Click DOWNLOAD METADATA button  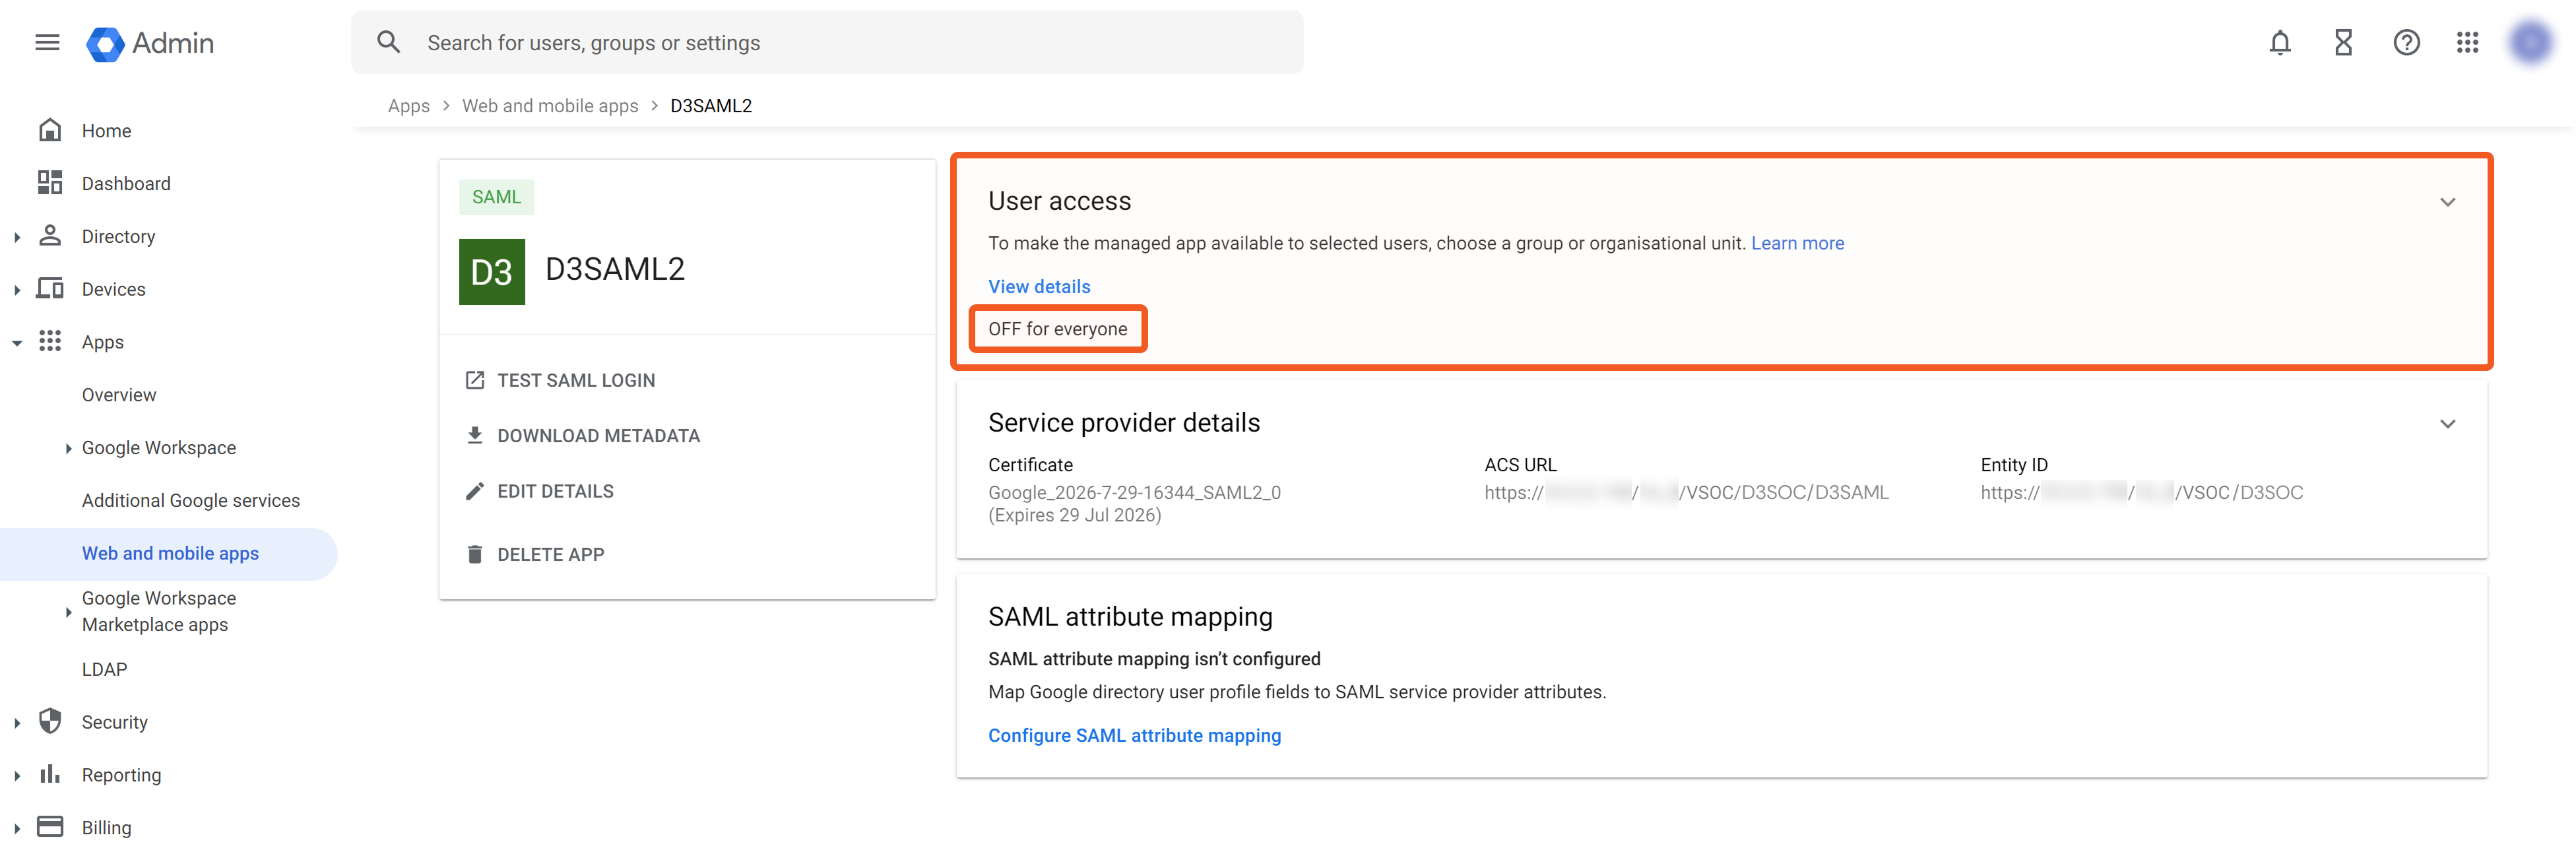point(597,436)
